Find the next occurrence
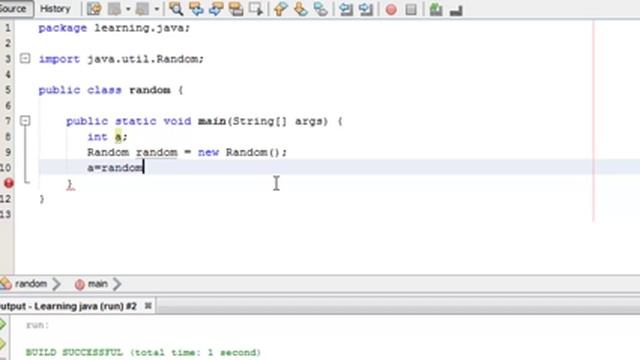The width and height of the screenshot is (640, 360). (216, 9)
